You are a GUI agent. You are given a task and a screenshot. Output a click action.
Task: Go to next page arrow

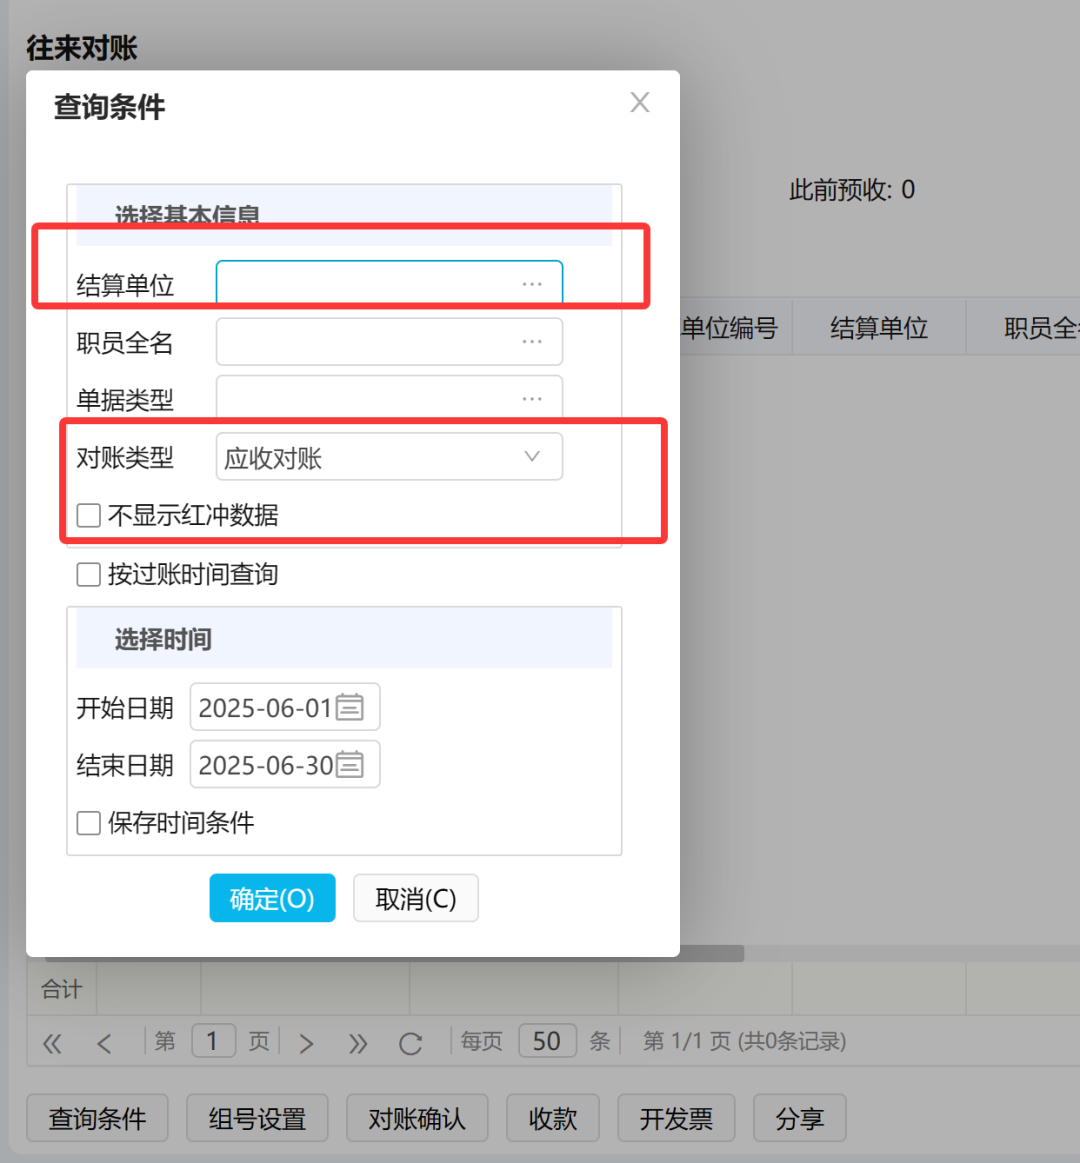pyautogui.click(x=307, y=1043)
